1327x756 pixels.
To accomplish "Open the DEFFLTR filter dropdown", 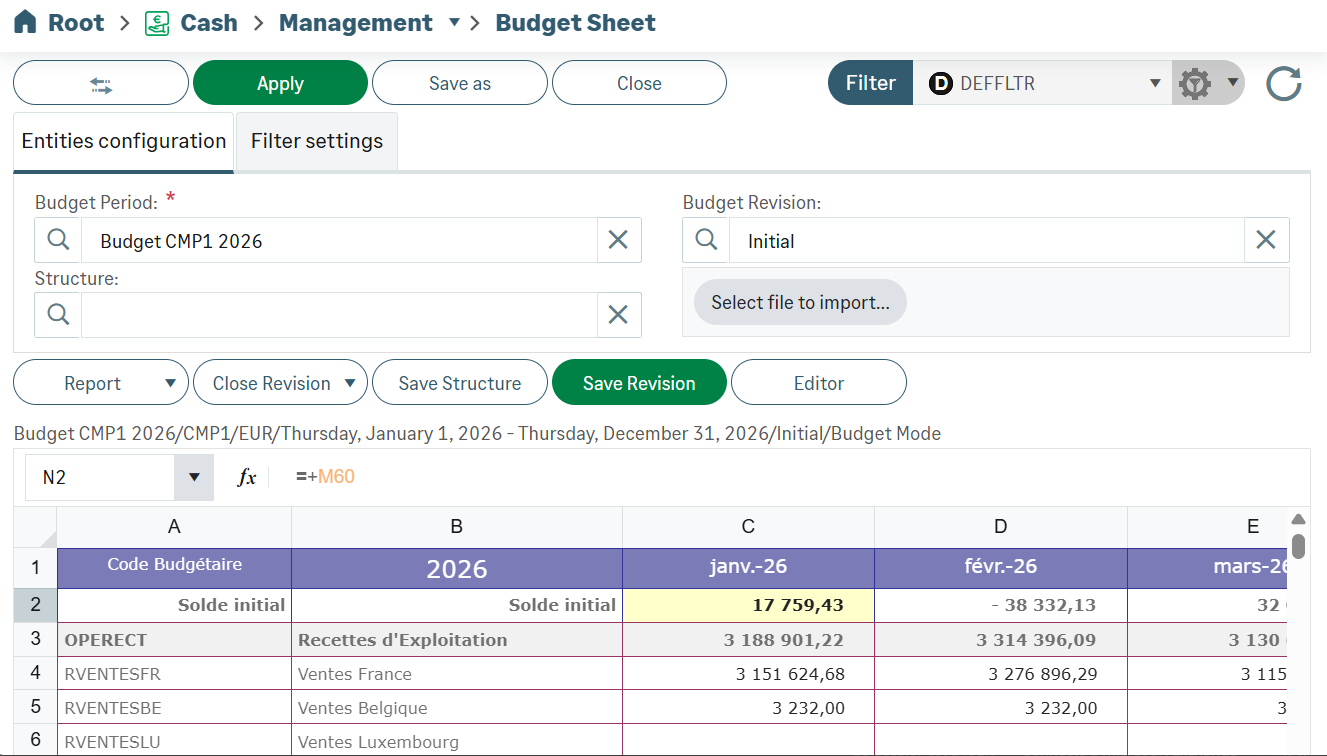I will coord(1155,84).
